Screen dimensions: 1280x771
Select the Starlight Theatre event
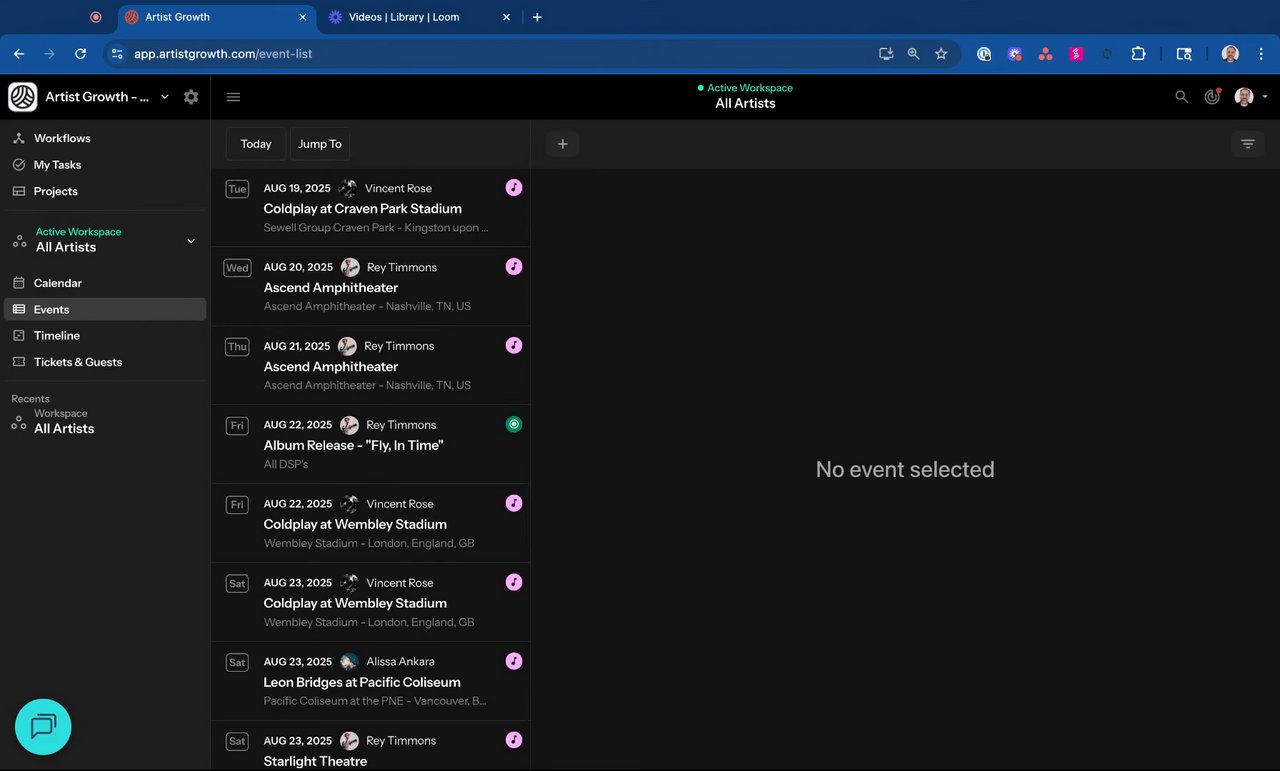pos(370,747)
